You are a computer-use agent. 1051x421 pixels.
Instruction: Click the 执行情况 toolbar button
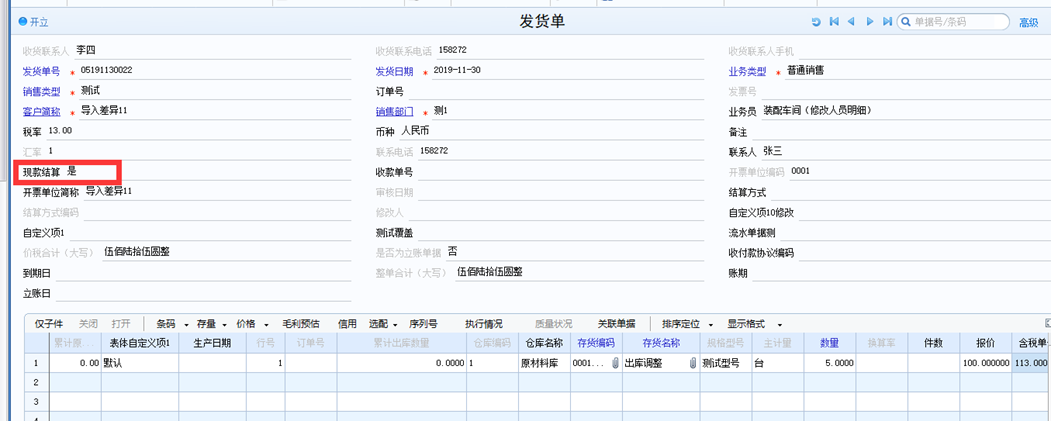pyautogui.click(x=484, y=324)
